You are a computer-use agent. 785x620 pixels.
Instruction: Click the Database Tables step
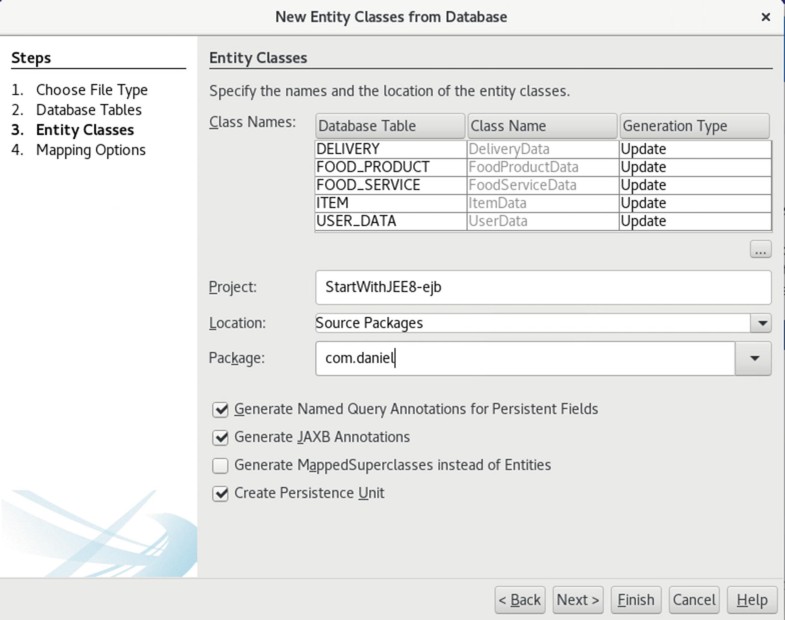click(89, 110)
